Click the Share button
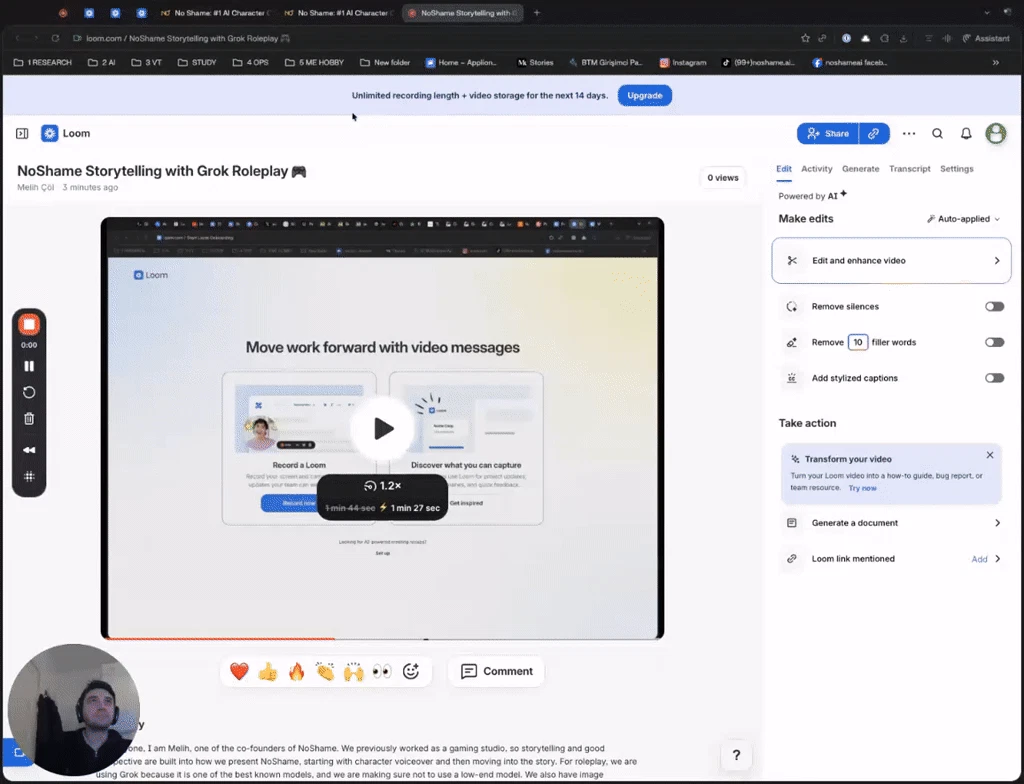Viewport: 1024px width, 784px height. (x=827, y=133)
